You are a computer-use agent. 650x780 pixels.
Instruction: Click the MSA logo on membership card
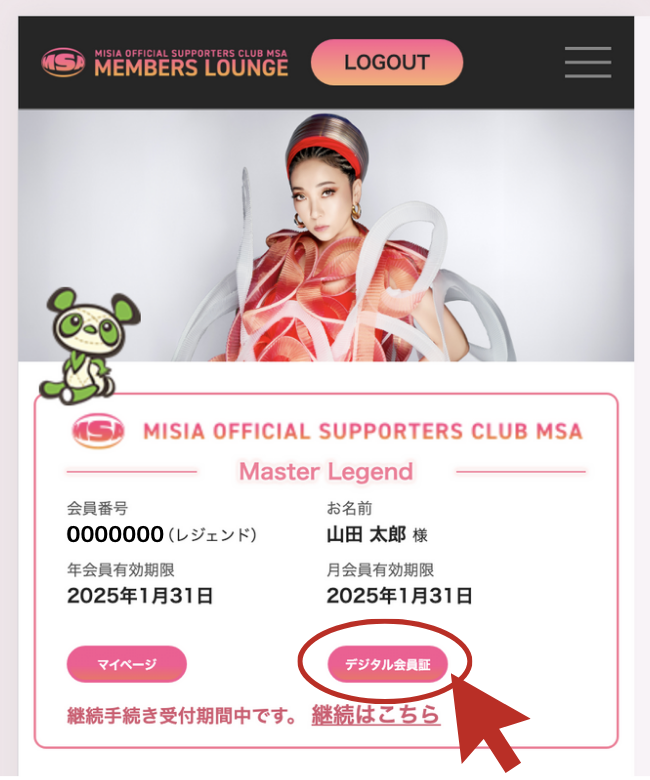[x=98, y=431]
